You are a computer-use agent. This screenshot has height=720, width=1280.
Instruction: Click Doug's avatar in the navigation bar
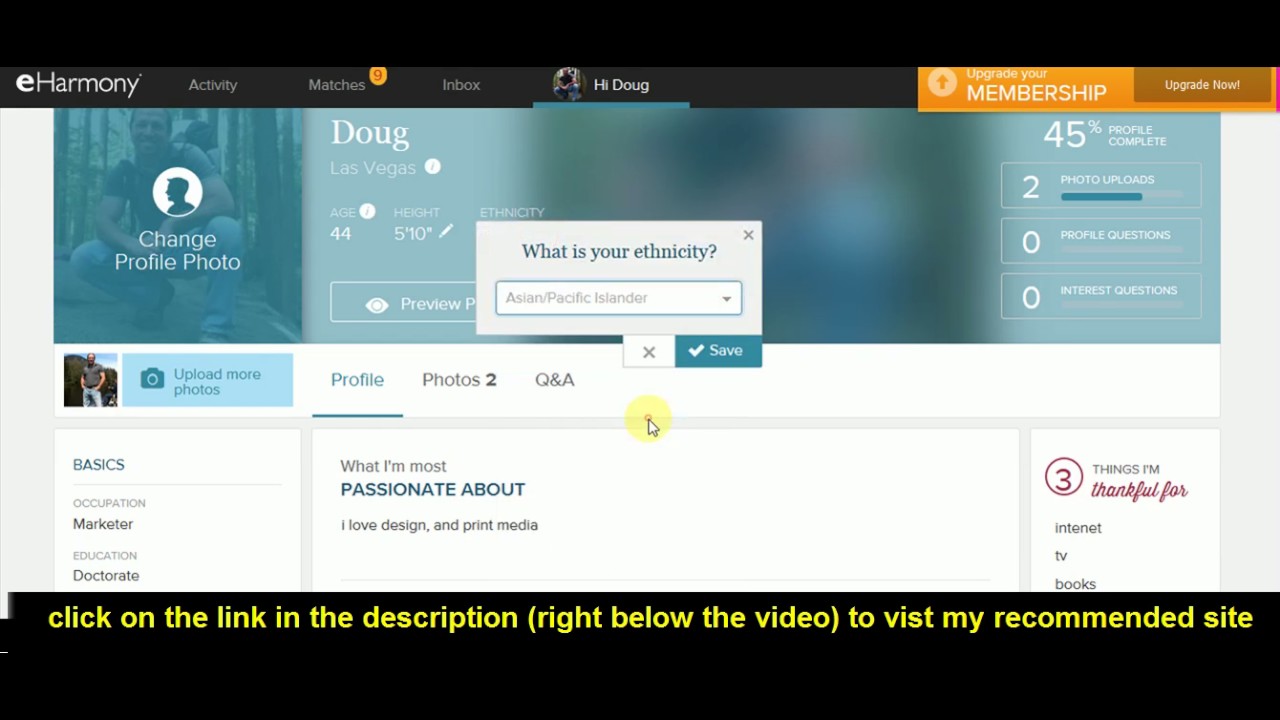568,84
